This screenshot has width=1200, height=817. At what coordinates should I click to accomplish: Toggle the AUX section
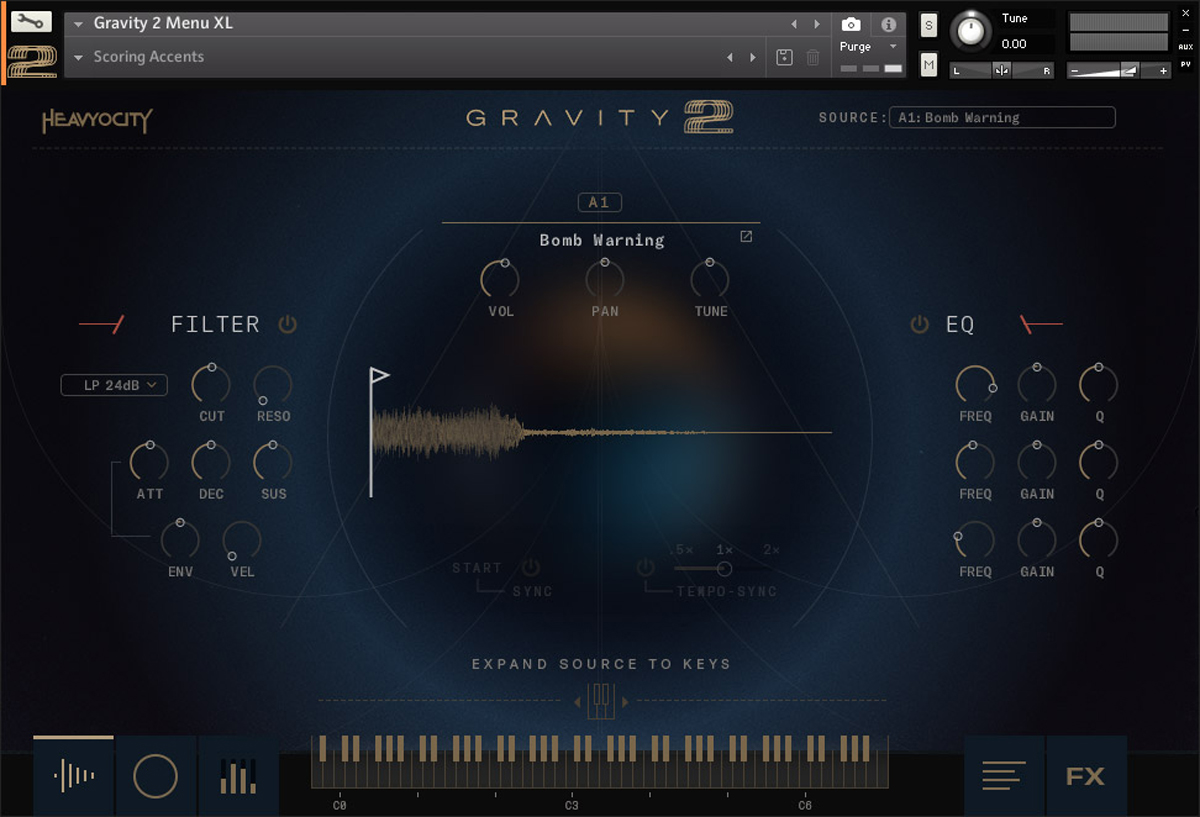click(x=1186, y=47)
